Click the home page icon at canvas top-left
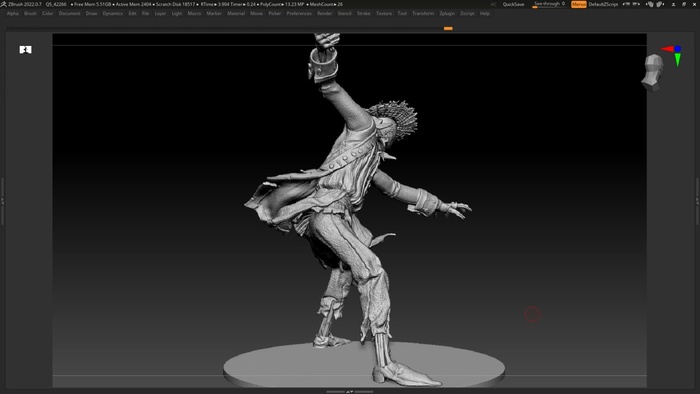This screenshot has width=700, height=394. [x=25, y=50]
